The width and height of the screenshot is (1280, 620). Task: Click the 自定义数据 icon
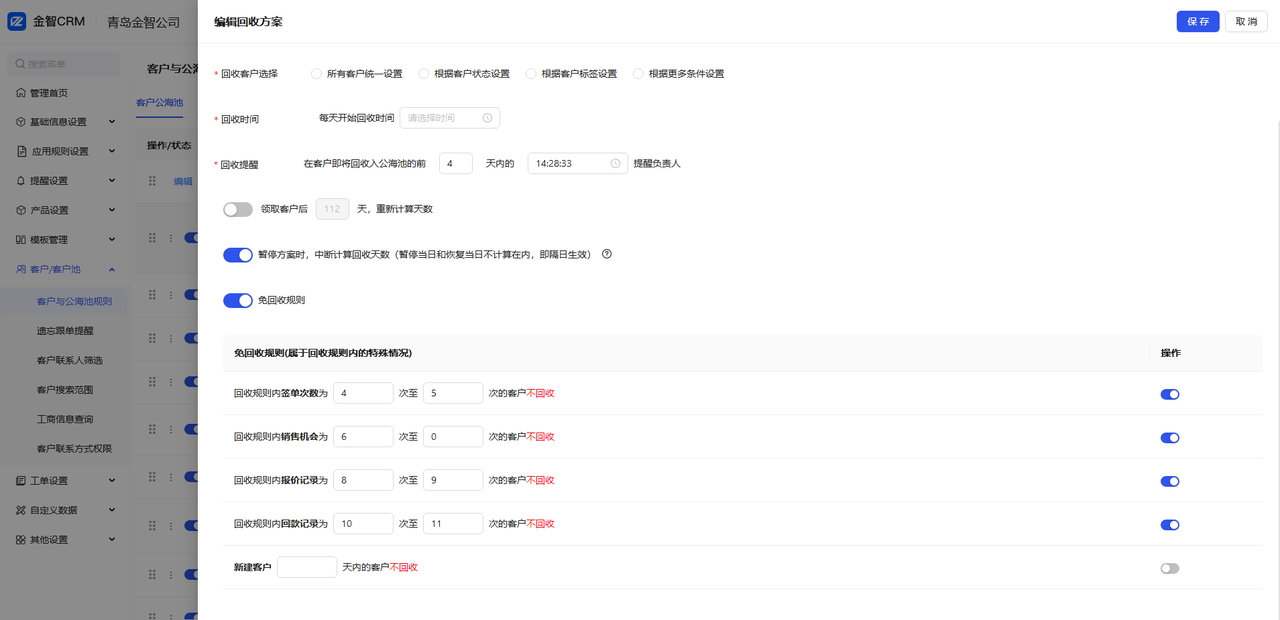21,510
